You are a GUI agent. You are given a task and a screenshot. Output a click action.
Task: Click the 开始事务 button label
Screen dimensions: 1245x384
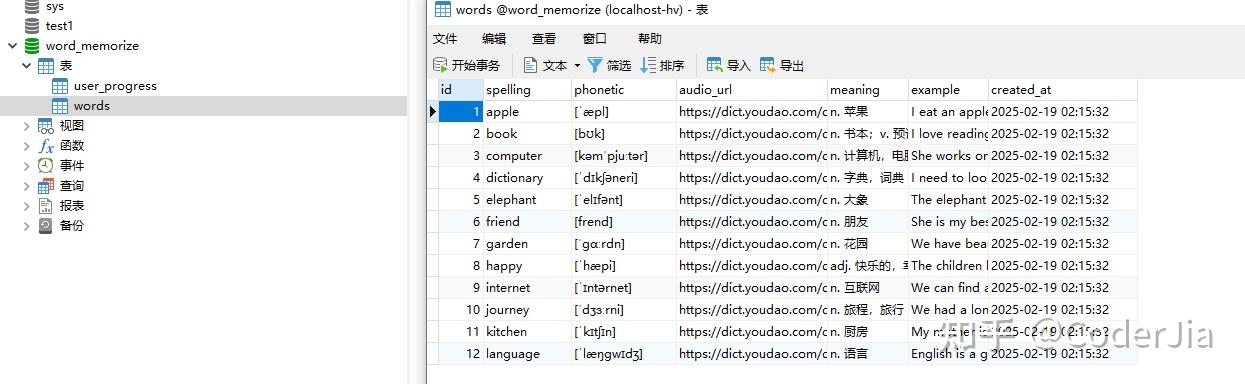476,66
